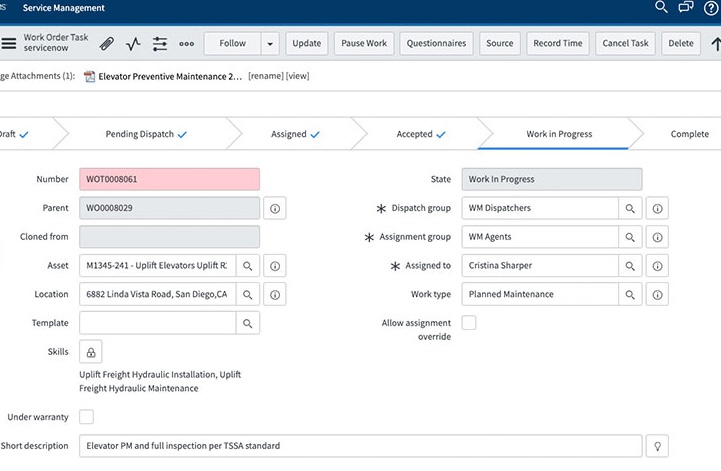Open lookup search for Assigned to field
This screenshot has height=471, width=721.
click(x=630, y=266)
